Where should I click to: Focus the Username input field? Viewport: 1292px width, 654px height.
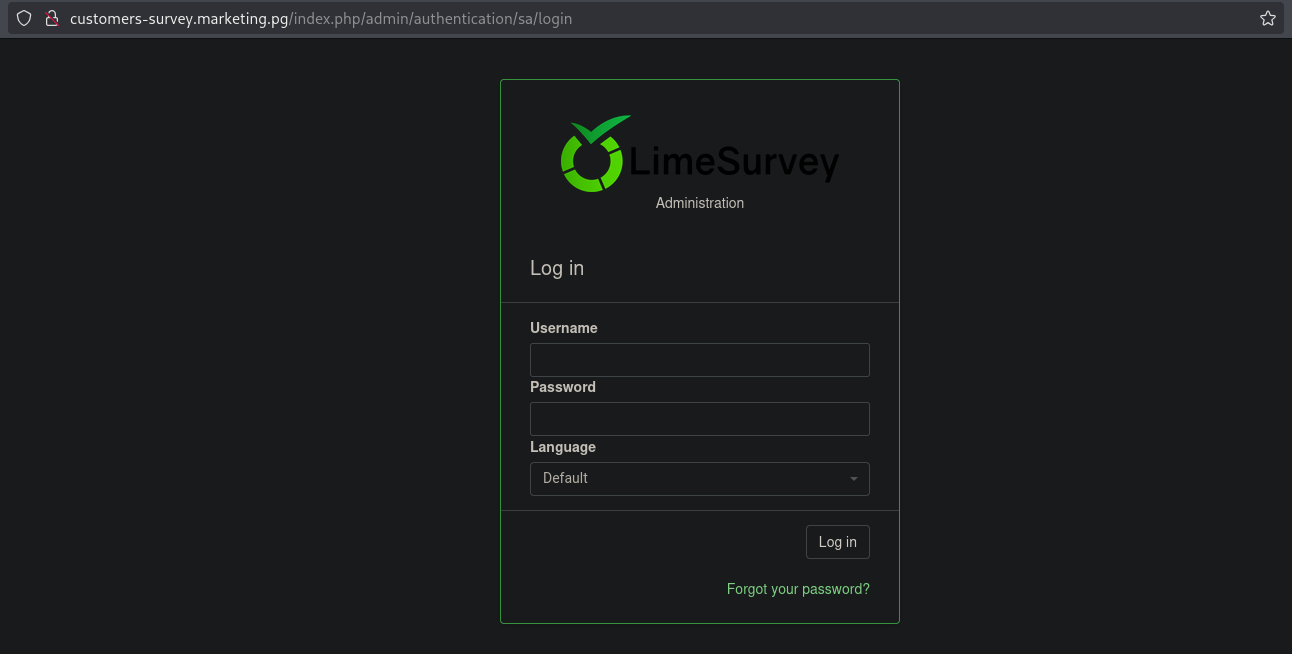699,360
